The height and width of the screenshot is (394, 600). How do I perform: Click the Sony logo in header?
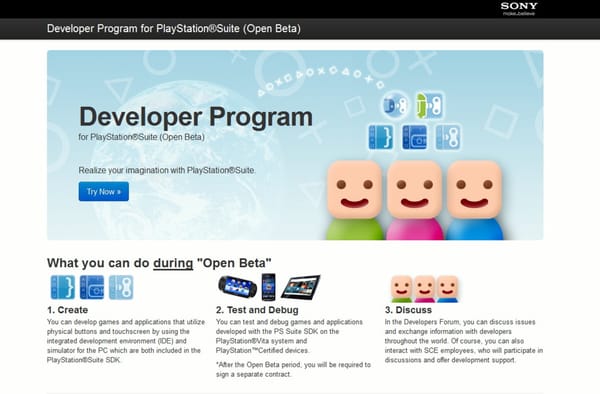tap(519, 8)
